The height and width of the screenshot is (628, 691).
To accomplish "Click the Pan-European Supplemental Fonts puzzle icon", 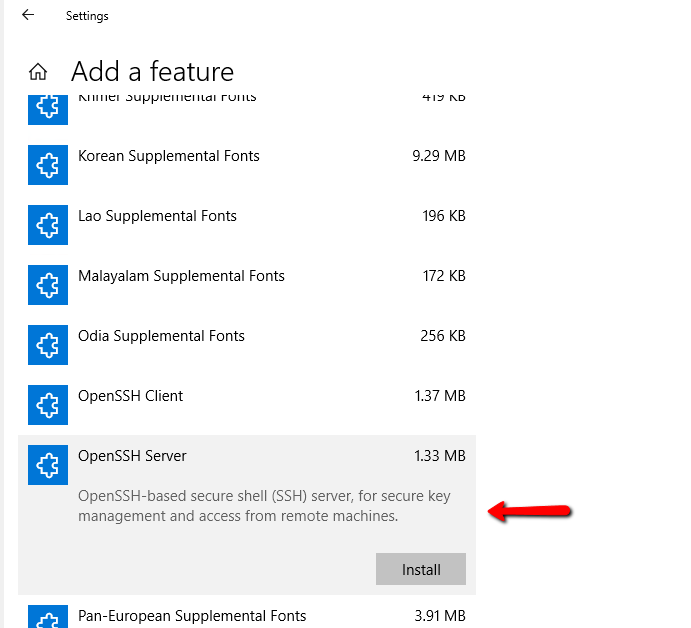I will click(x=48, y=617).
